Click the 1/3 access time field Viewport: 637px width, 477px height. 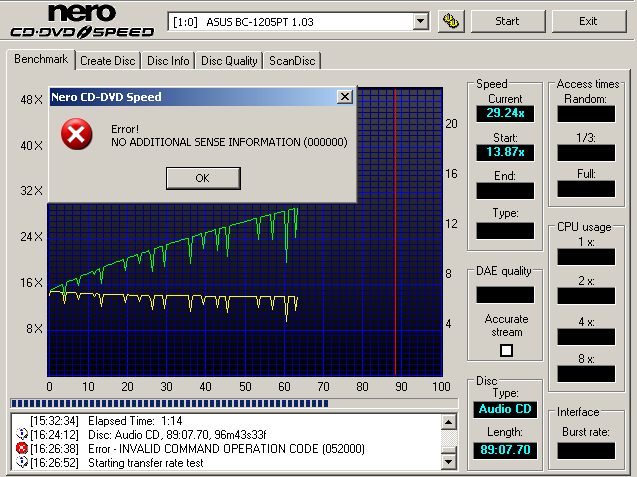pos(586,153)
